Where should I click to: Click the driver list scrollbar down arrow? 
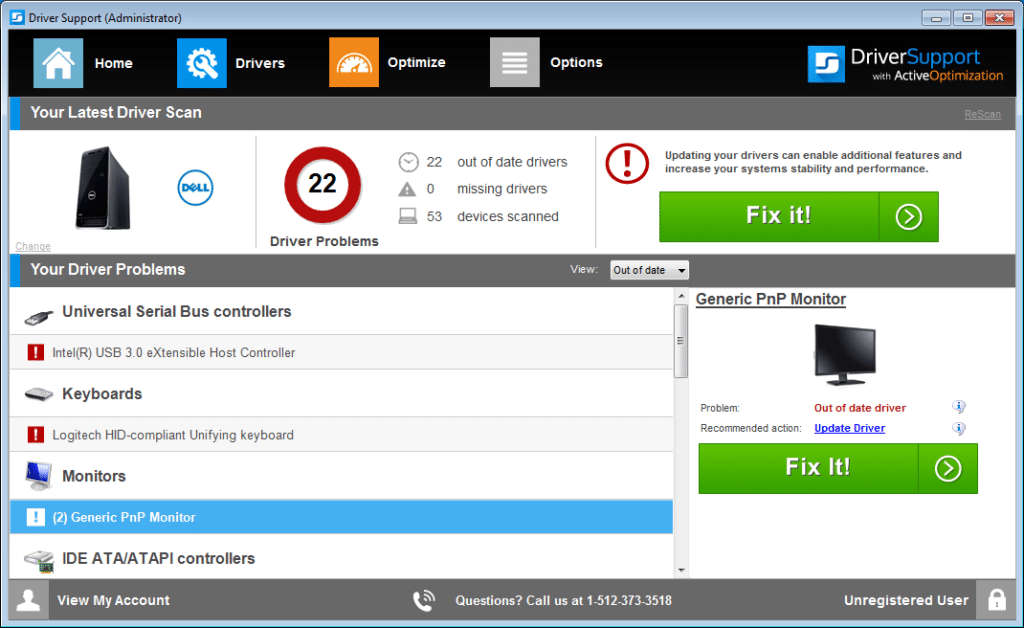point(681,570)
